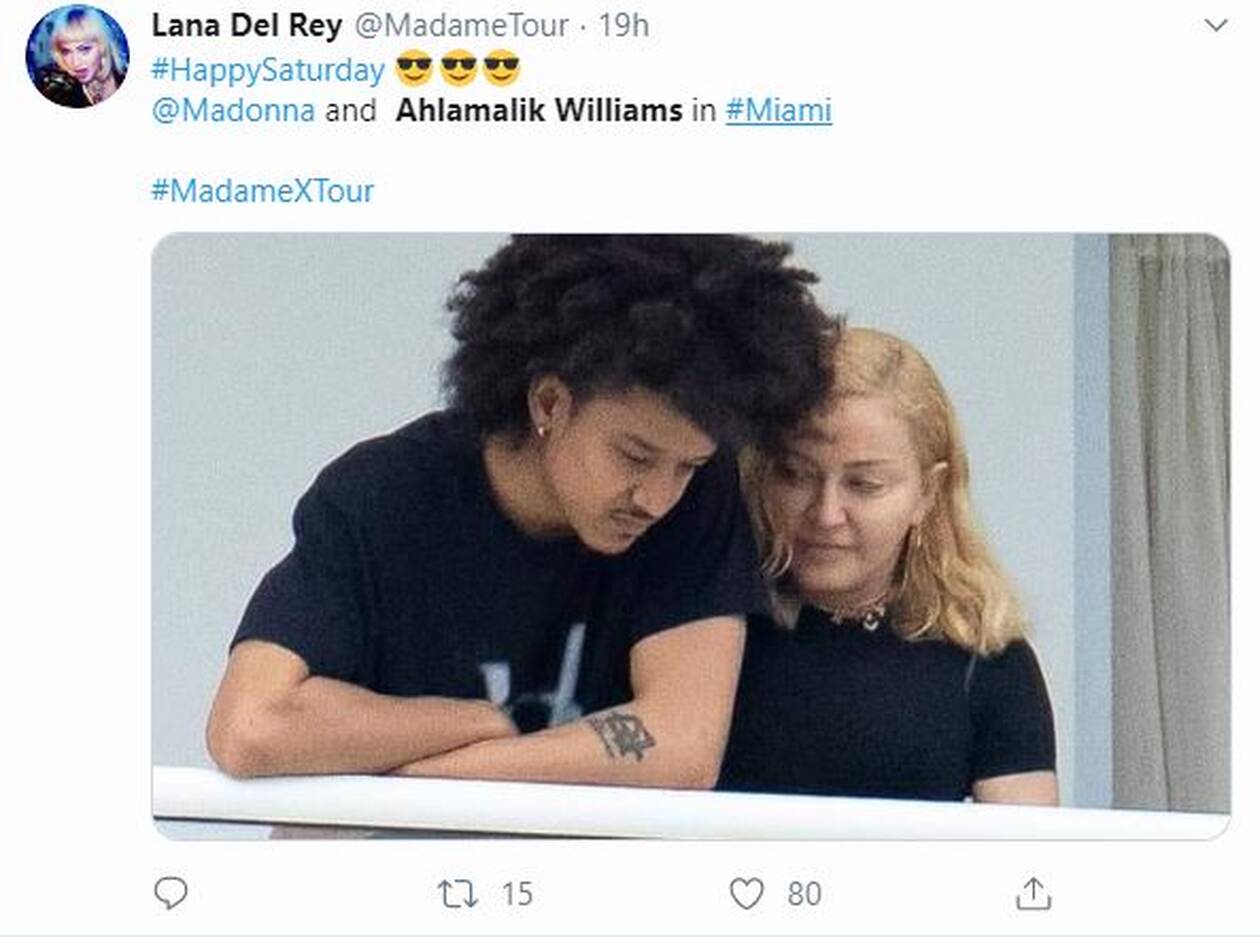
Task: Open the tweet's attached photo
Action: pos(690,536)
